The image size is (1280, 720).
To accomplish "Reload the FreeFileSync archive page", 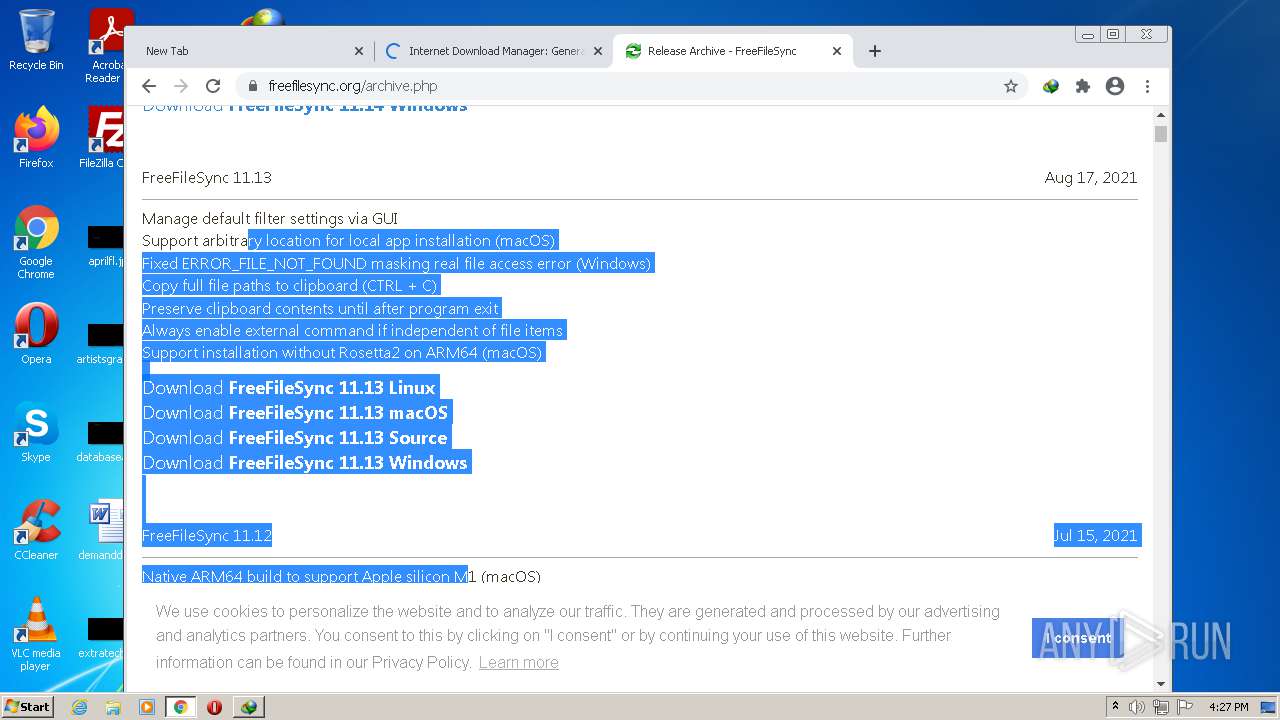I will (213, 86).
